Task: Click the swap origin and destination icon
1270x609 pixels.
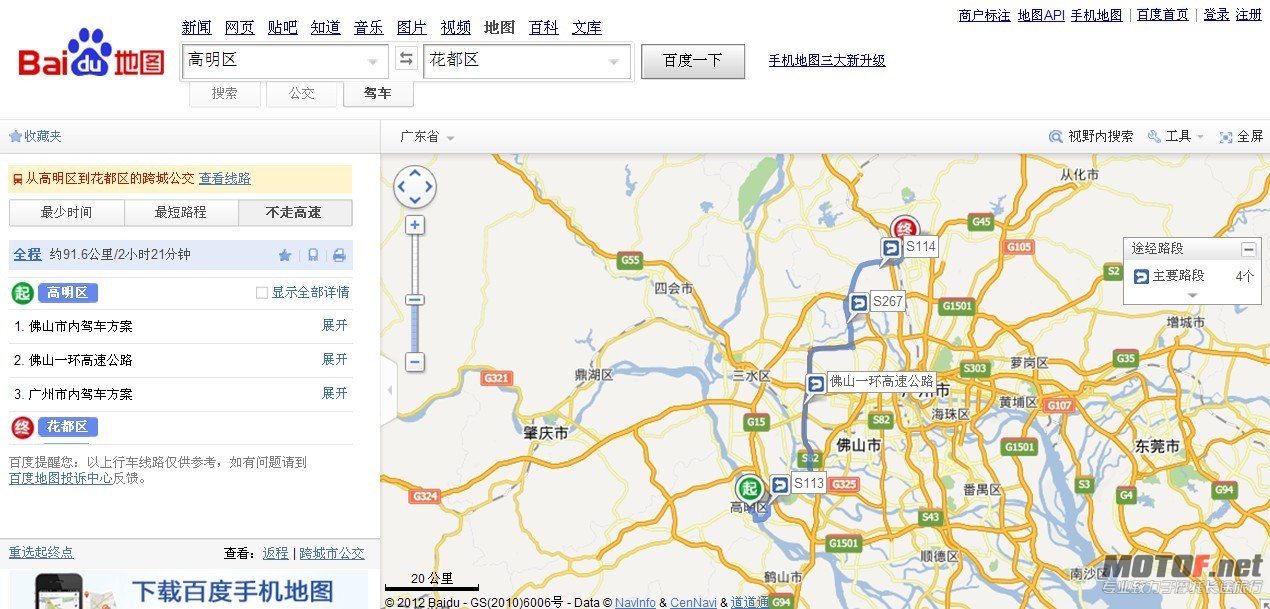Action: 406,60
